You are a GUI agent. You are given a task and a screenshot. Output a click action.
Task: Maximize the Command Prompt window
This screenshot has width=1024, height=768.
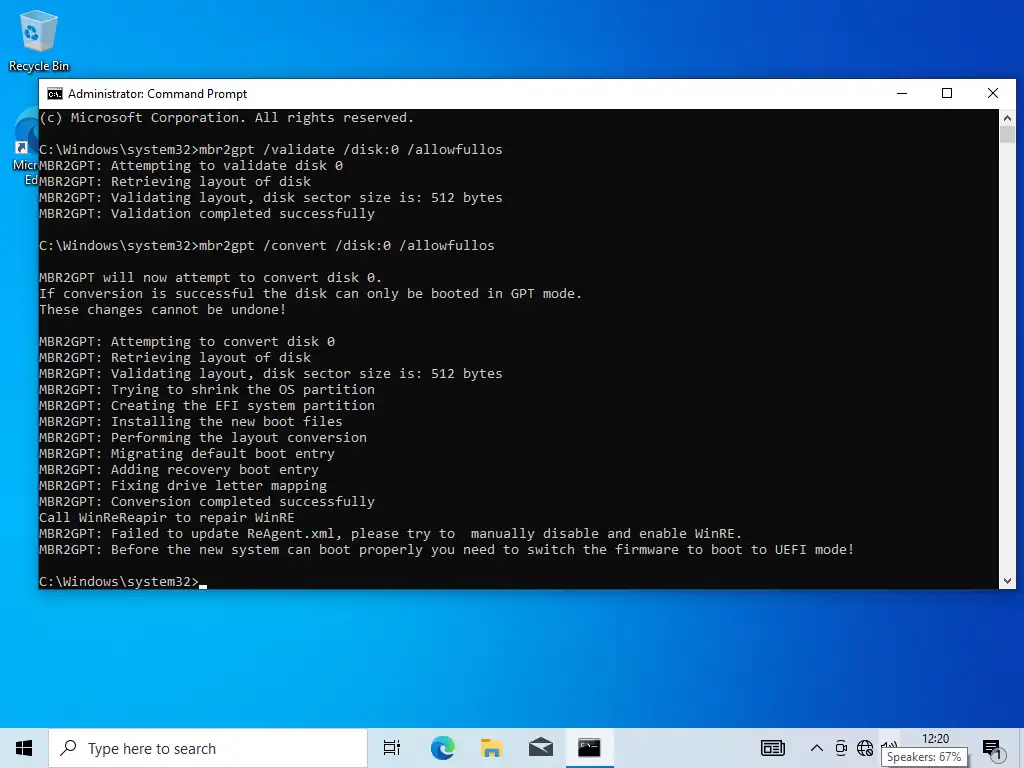point(947,93)
